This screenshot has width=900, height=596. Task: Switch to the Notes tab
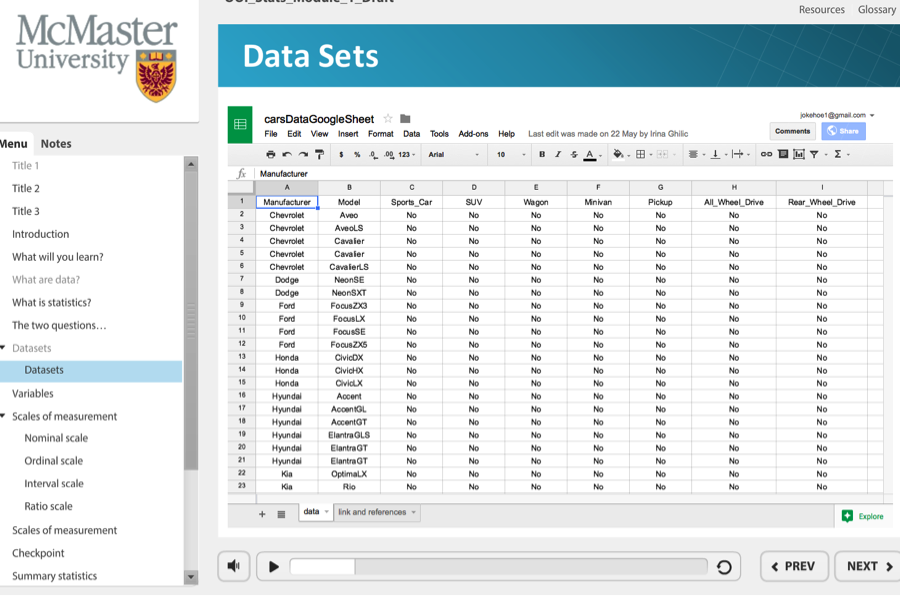click(x=56, y=144)
